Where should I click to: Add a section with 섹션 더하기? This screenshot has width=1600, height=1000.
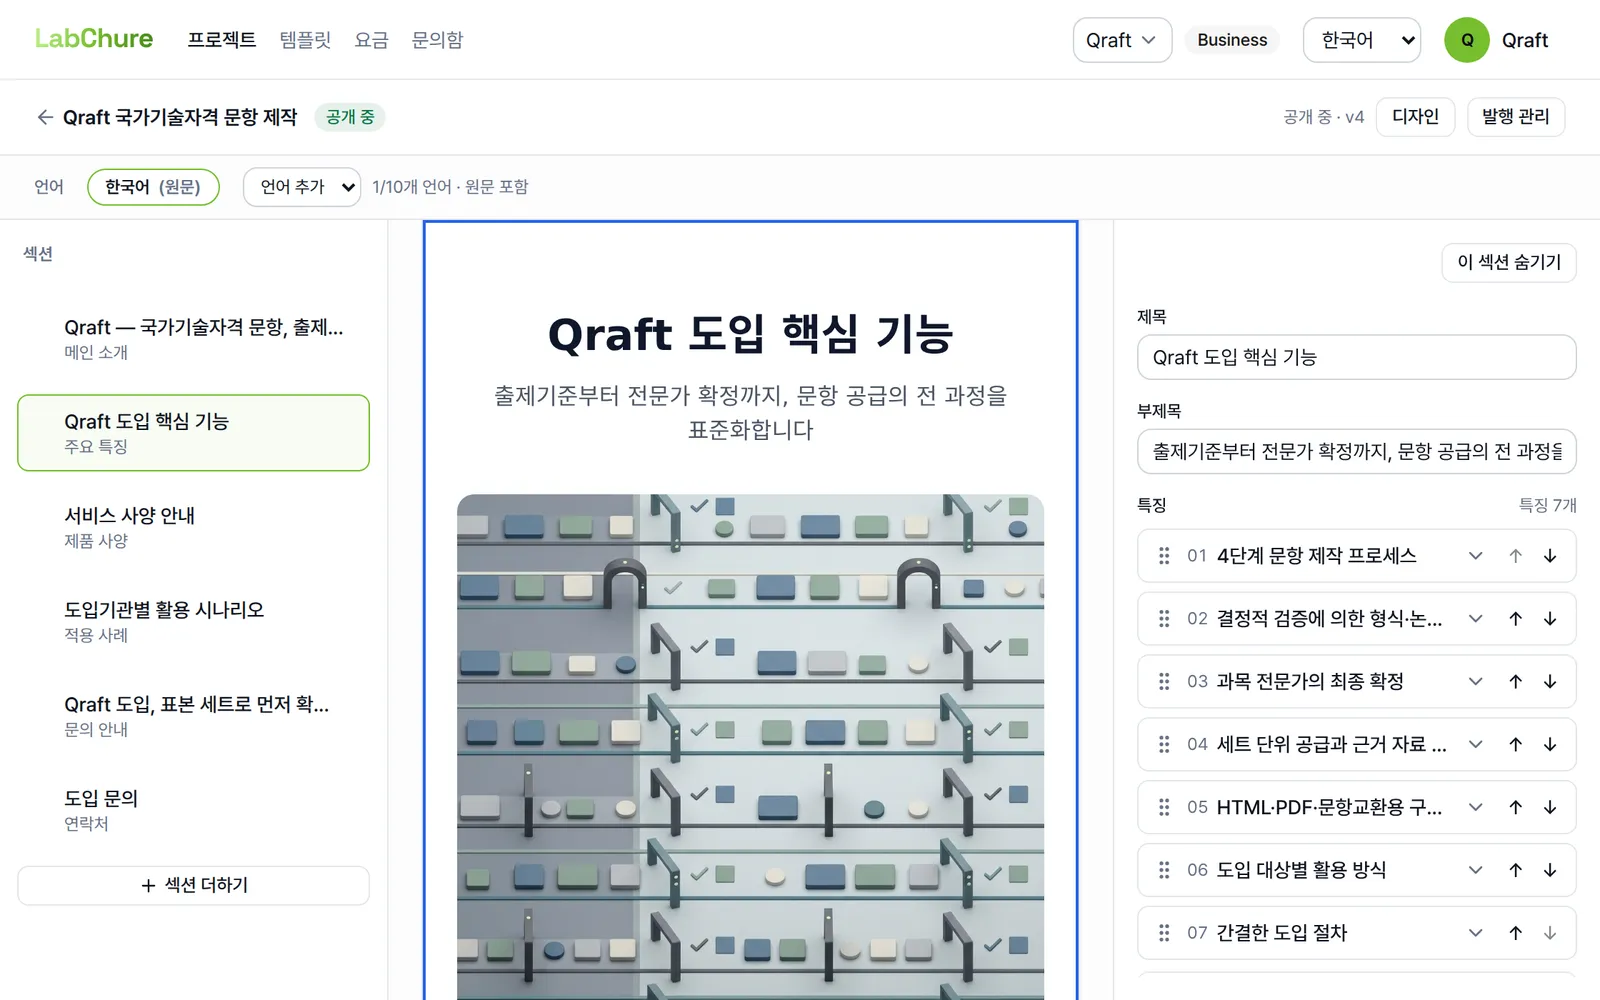pyautogui.click(x=193, y=886)
